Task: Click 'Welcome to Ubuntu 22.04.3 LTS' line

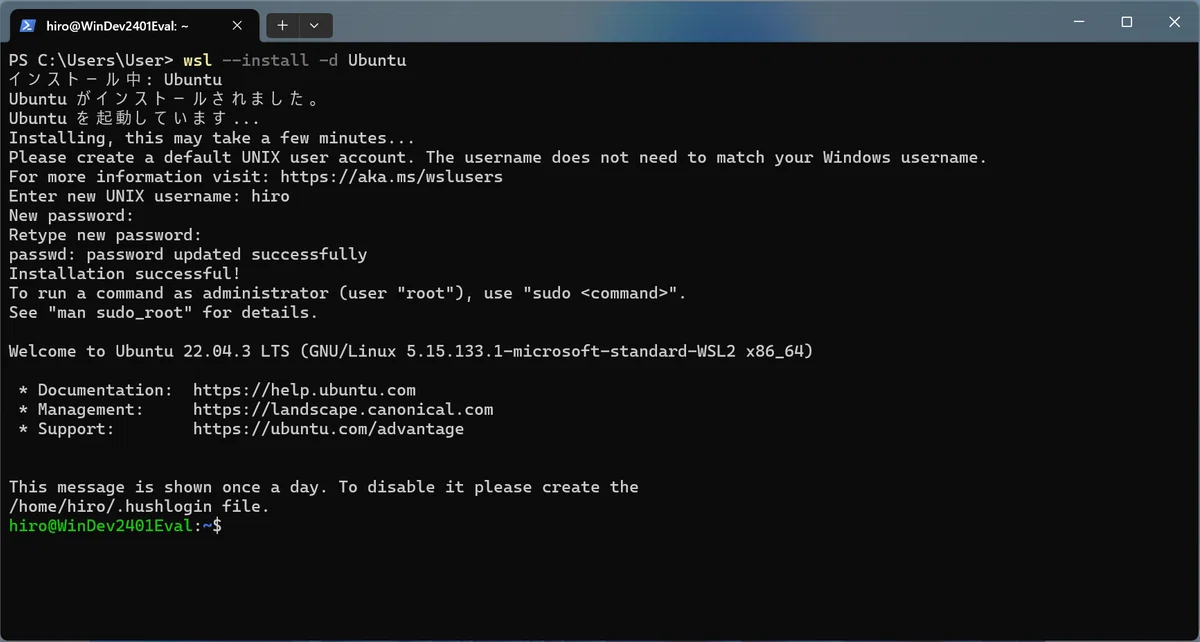Action: pos(410,351)
